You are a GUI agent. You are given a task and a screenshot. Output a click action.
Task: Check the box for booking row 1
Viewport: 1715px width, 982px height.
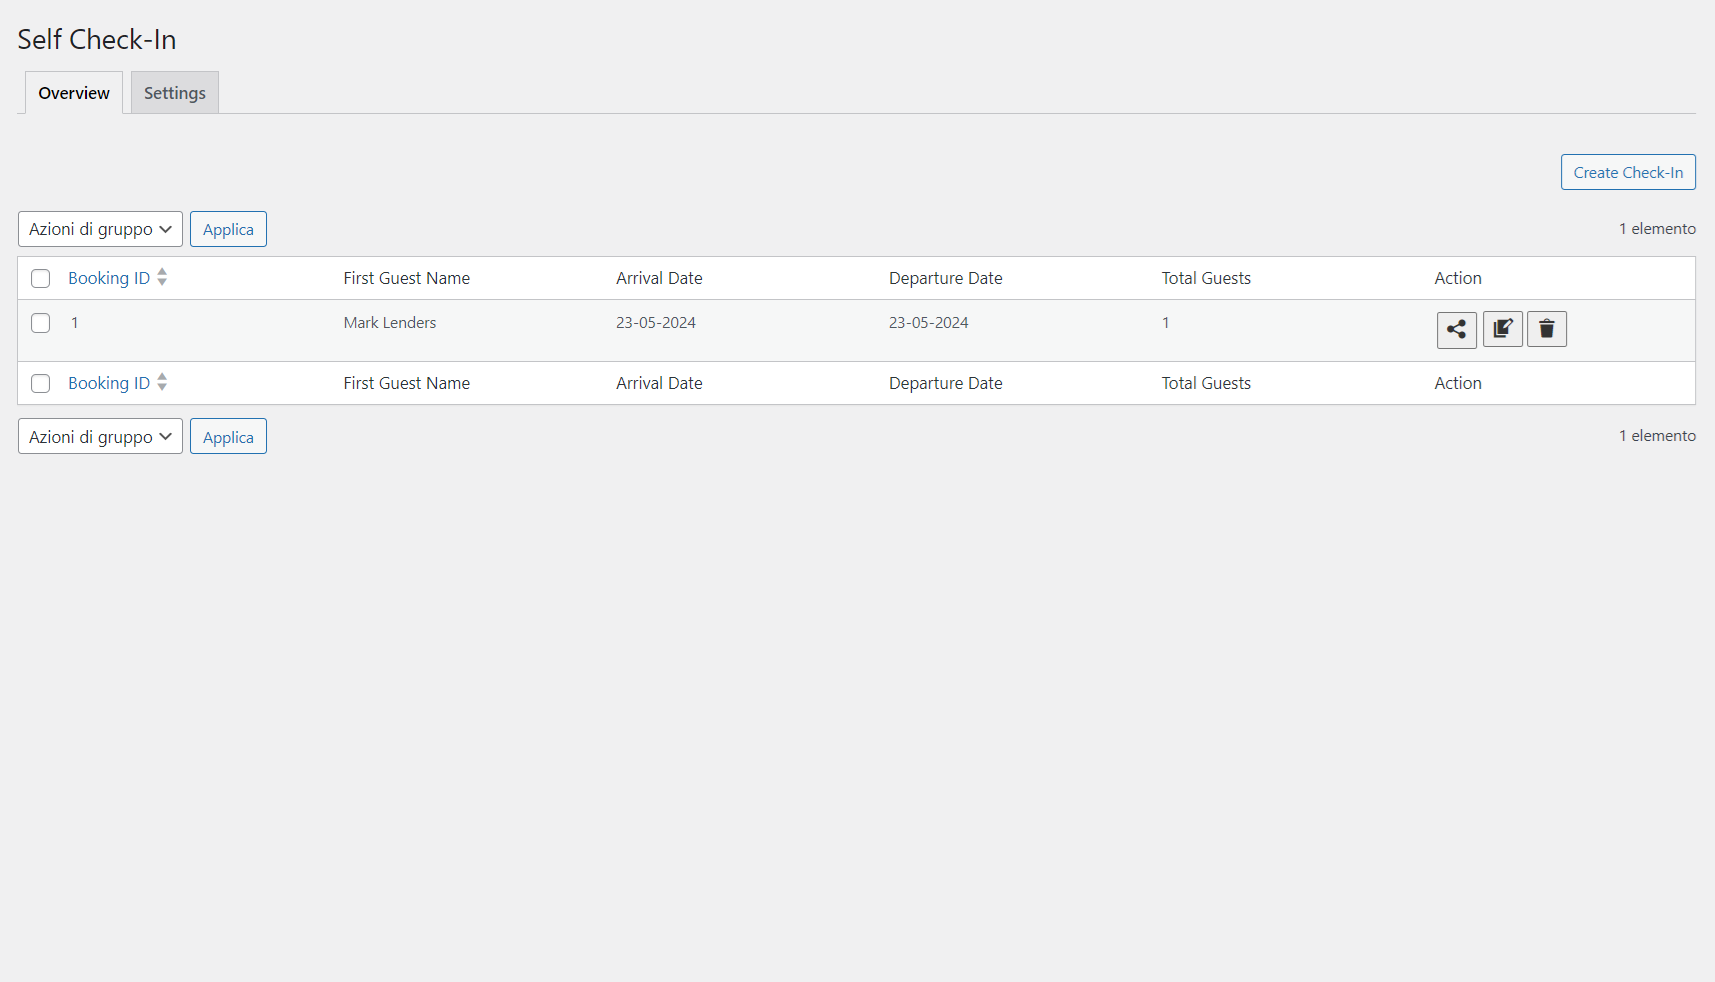pos(41,323)
